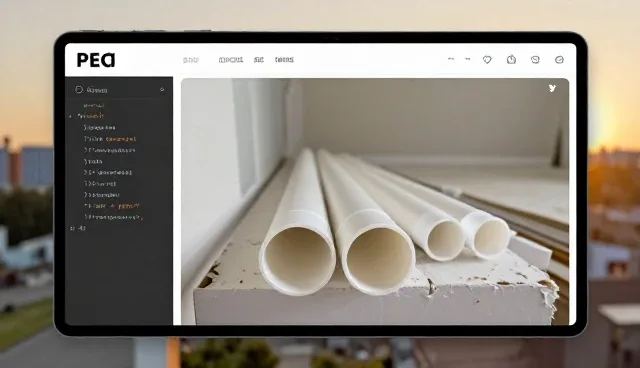Click the envelope-like icon next to share
Screen dimensions: 640x368
coord(535,60)
